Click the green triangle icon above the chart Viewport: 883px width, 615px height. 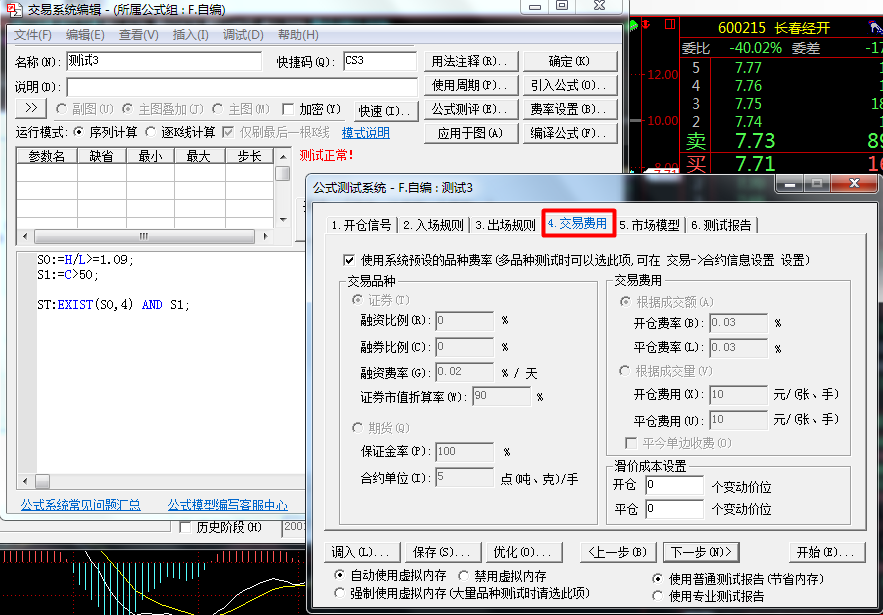634,24
